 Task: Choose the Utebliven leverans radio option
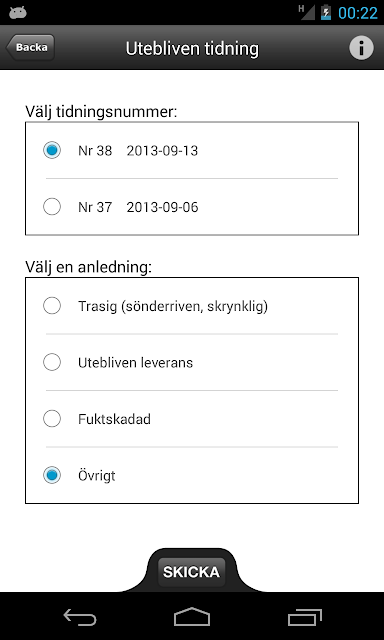(52, 362)
